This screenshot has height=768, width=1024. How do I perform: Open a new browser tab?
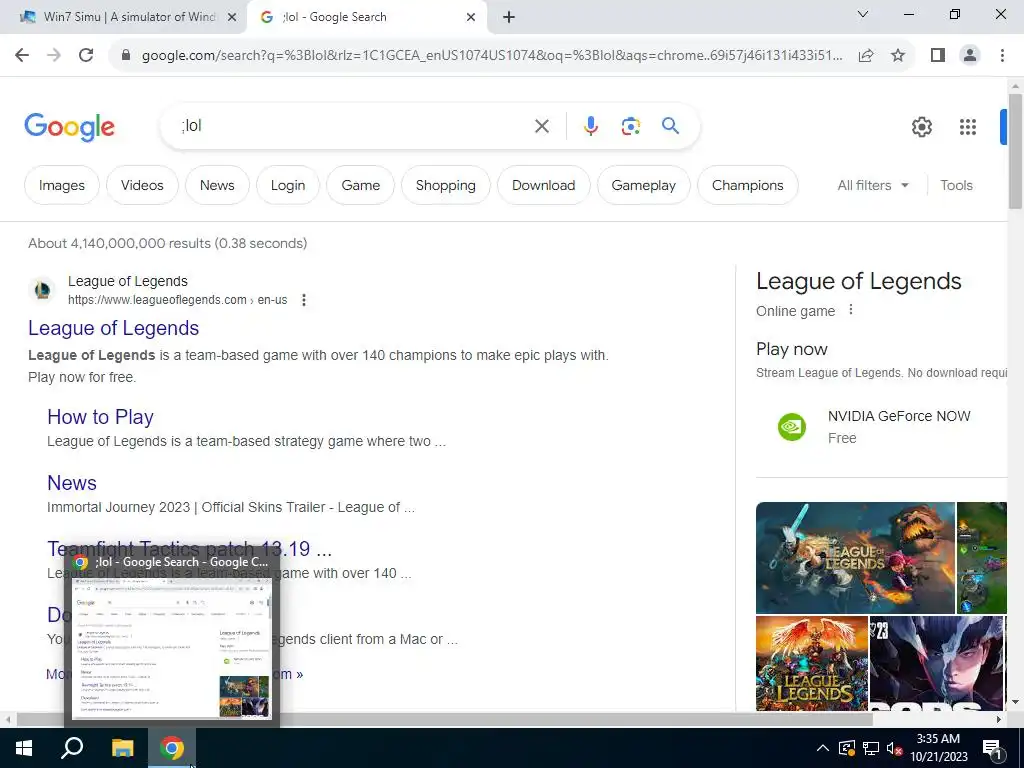(x=509, y=17)
